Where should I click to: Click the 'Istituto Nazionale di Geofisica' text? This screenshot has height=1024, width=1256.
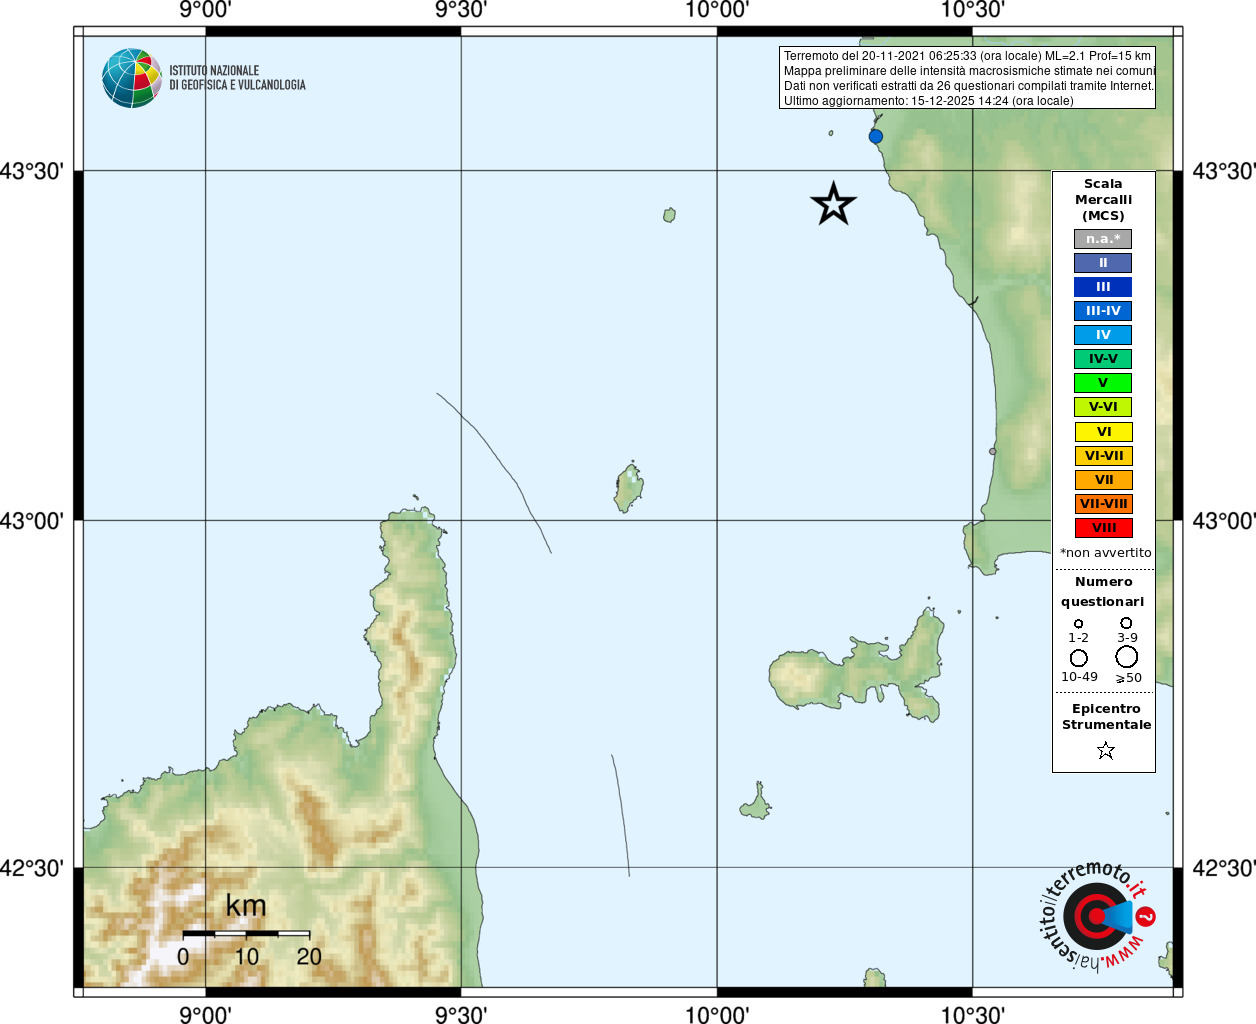pyautogui.click(x=237, y=78)
